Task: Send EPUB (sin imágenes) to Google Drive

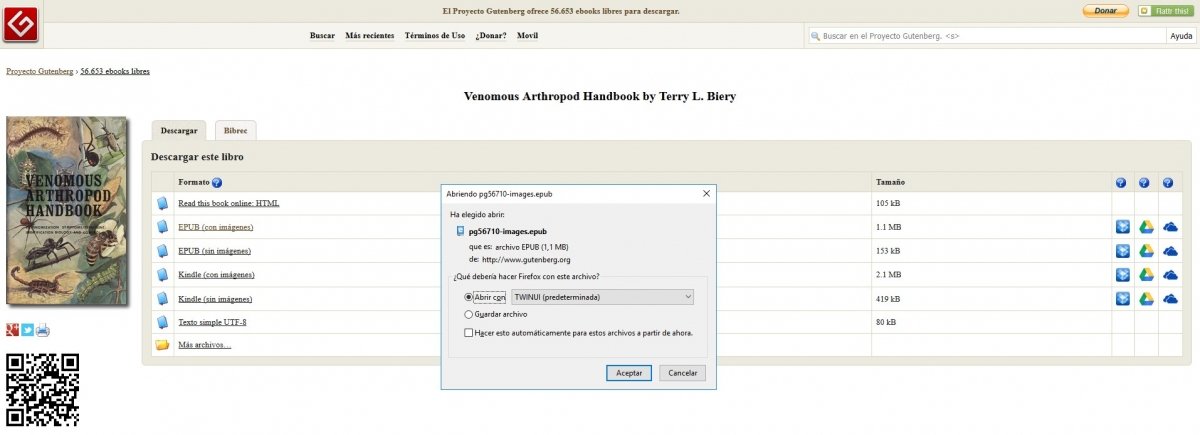Action: coord(1146,251)
